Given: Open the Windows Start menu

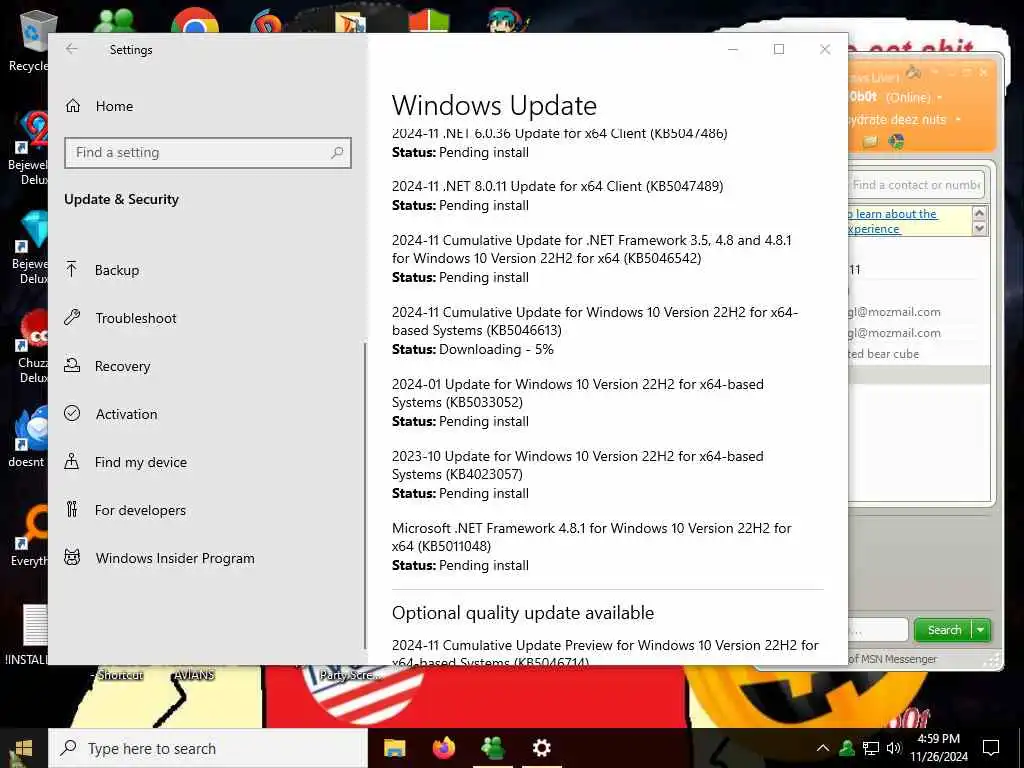Looking at the screenshot, I should coord(24,748).
